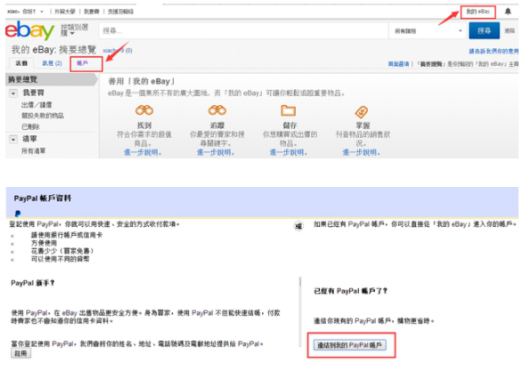Image resolution: width=531 pixels, height=373 pixels.
Task: Open the 所有類別 dropdown beside search box
Action: tap(428, 31)
